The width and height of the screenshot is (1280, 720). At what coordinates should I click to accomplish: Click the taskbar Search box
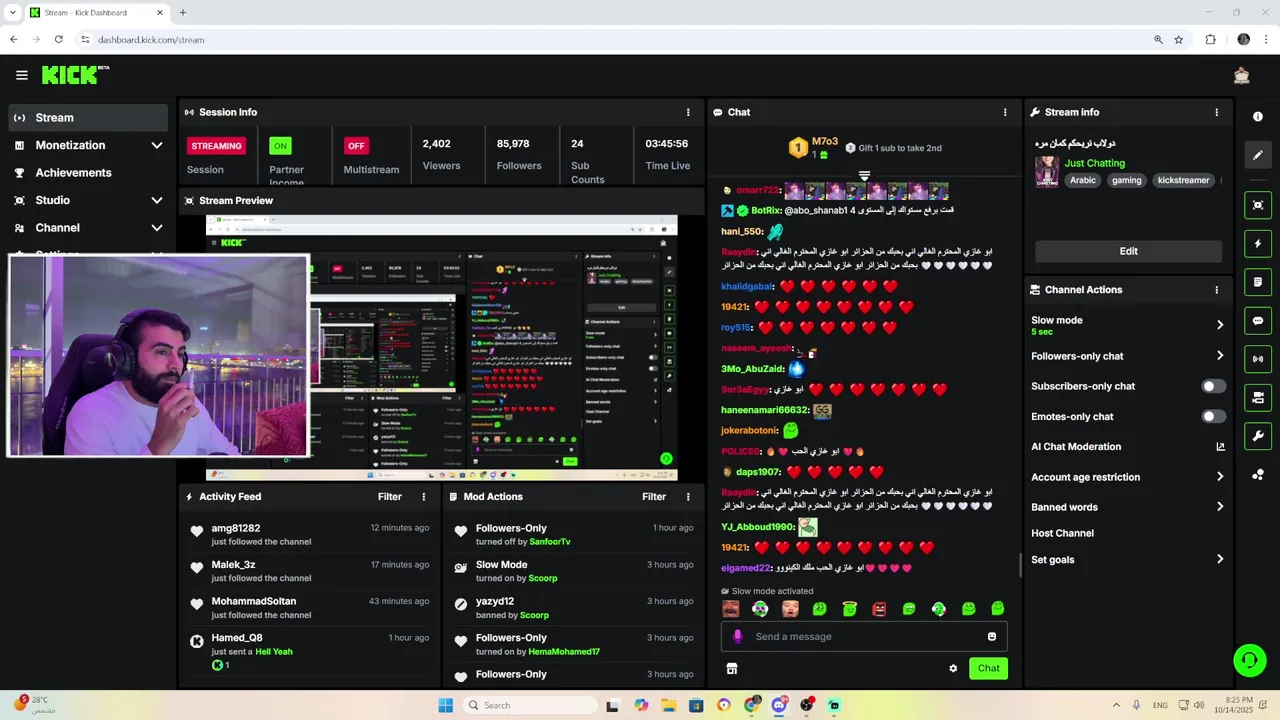[529, 705]
